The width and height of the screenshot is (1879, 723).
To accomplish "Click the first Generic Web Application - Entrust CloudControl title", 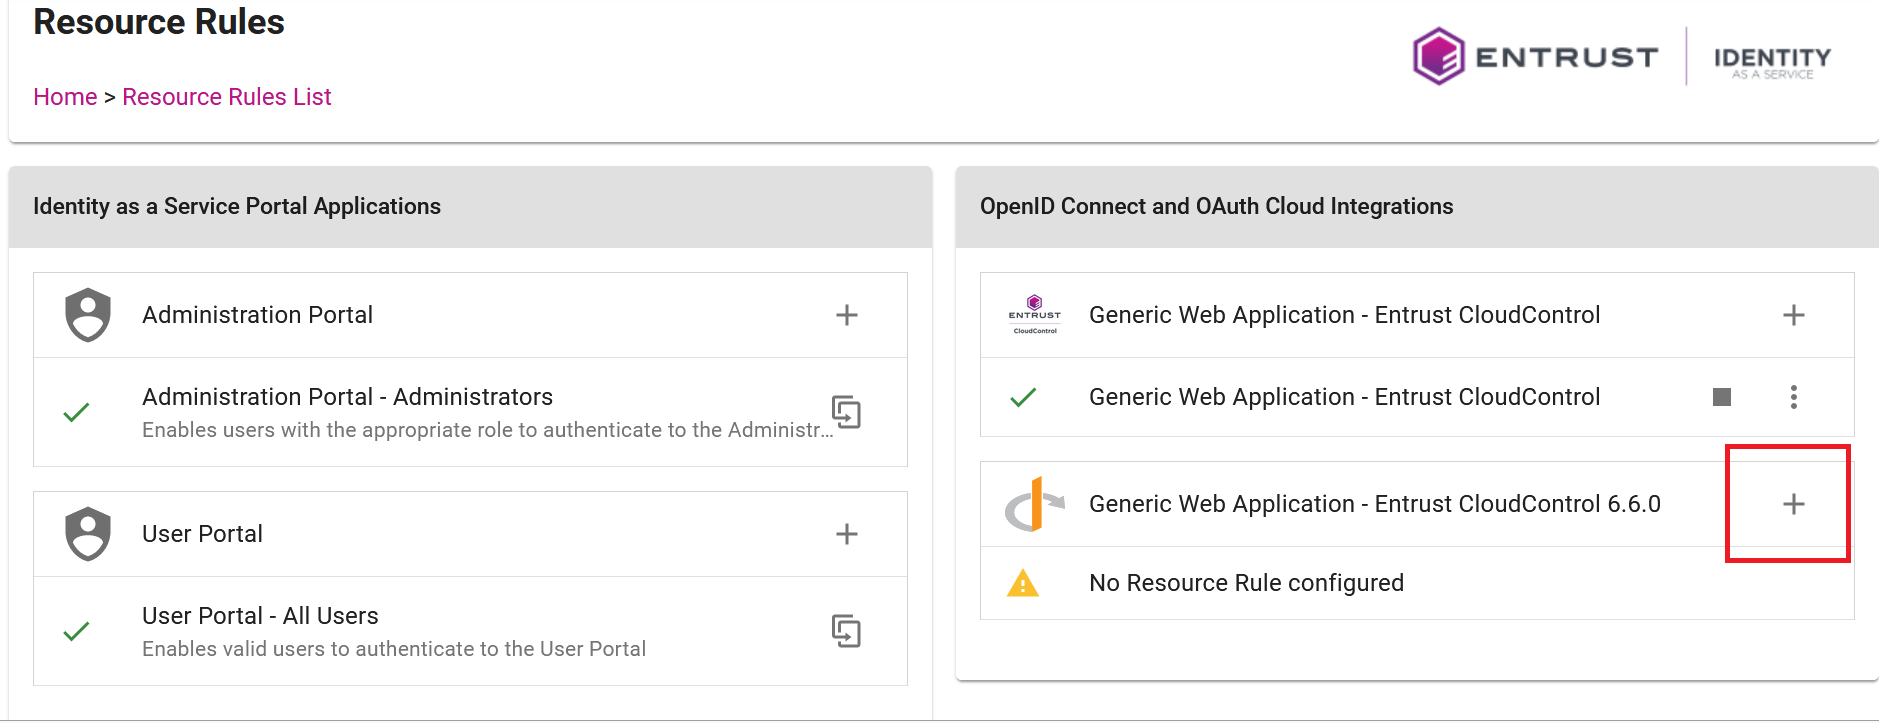I will 1344,315.
